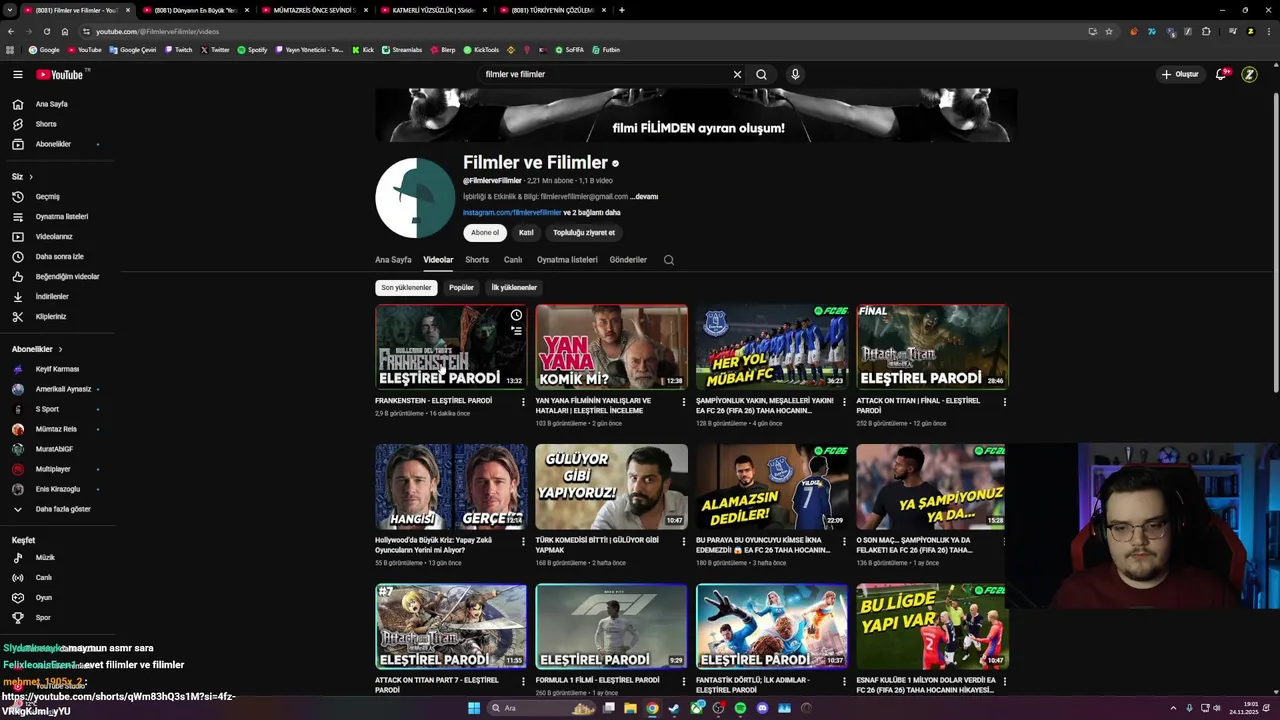Switch to the channel Shorts tab

(x=477, y=260)
